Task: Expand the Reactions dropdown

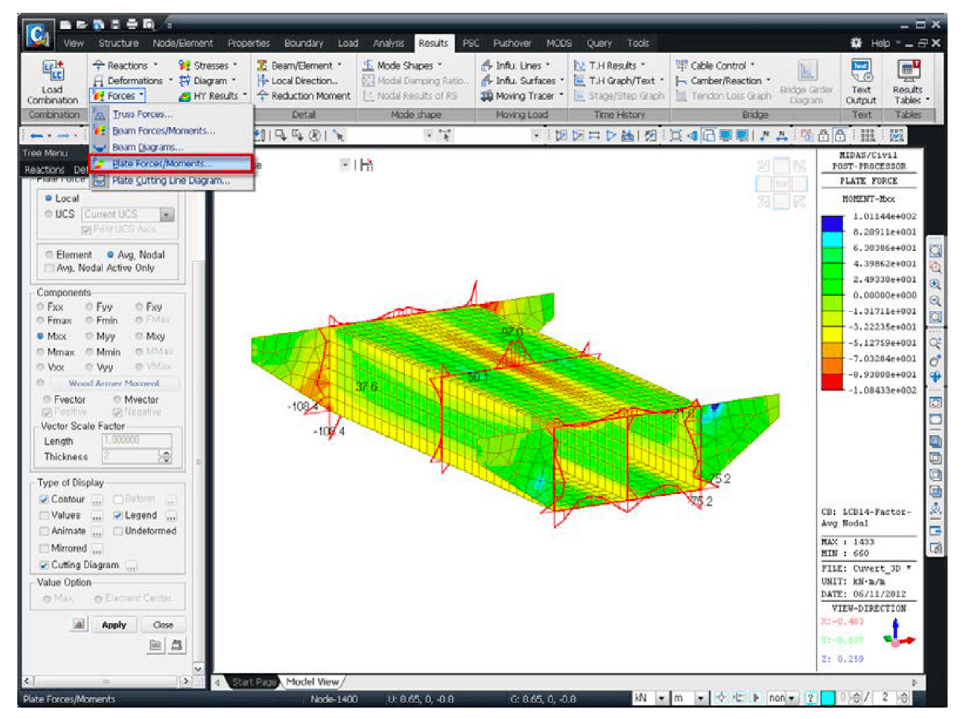Action: pyautogui.click(x=156, y=65)
